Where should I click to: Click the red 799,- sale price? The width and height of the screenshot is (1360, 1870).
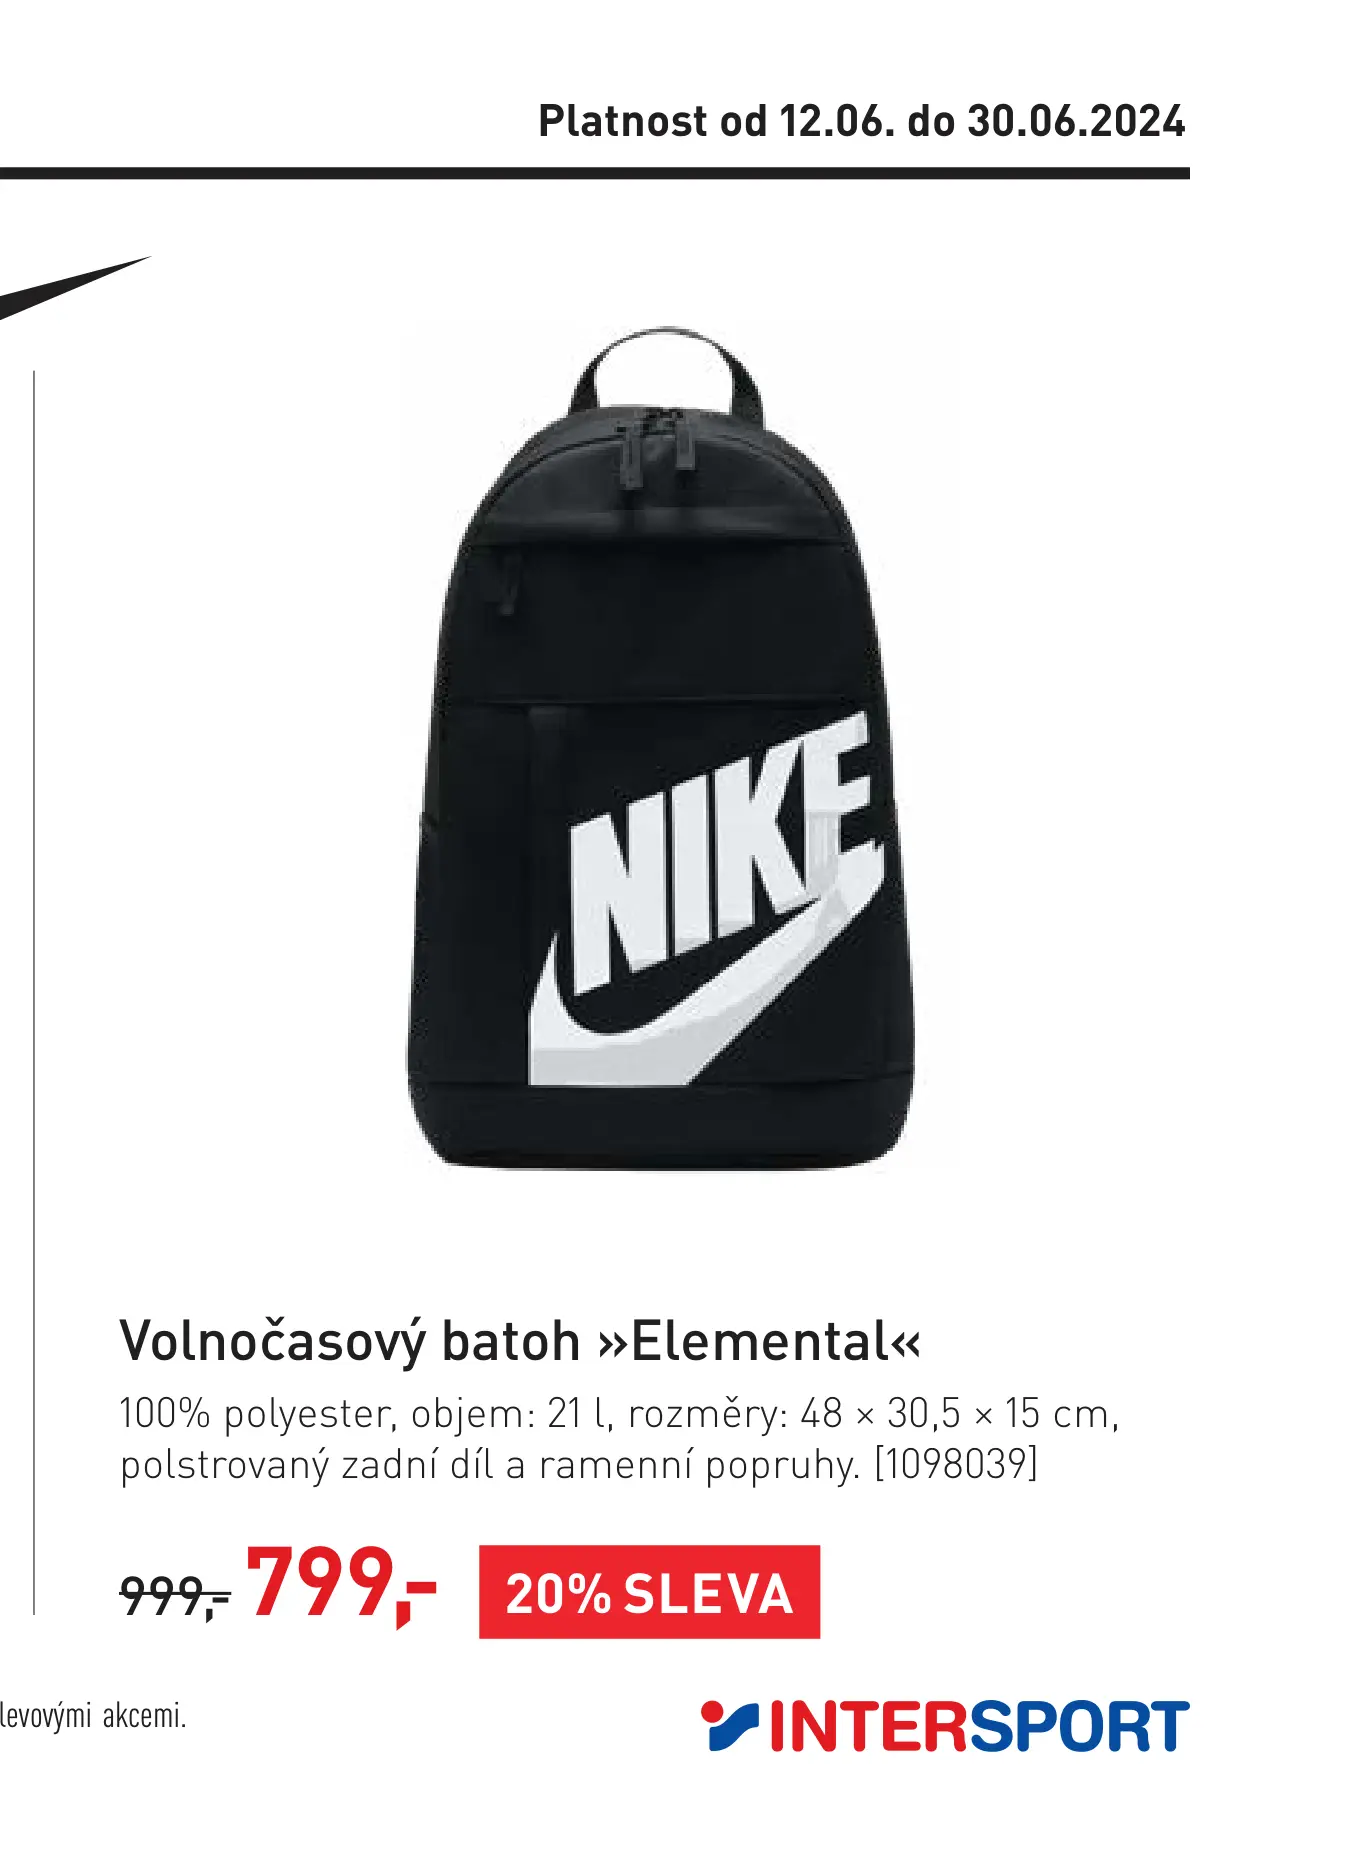(341, 1584)
